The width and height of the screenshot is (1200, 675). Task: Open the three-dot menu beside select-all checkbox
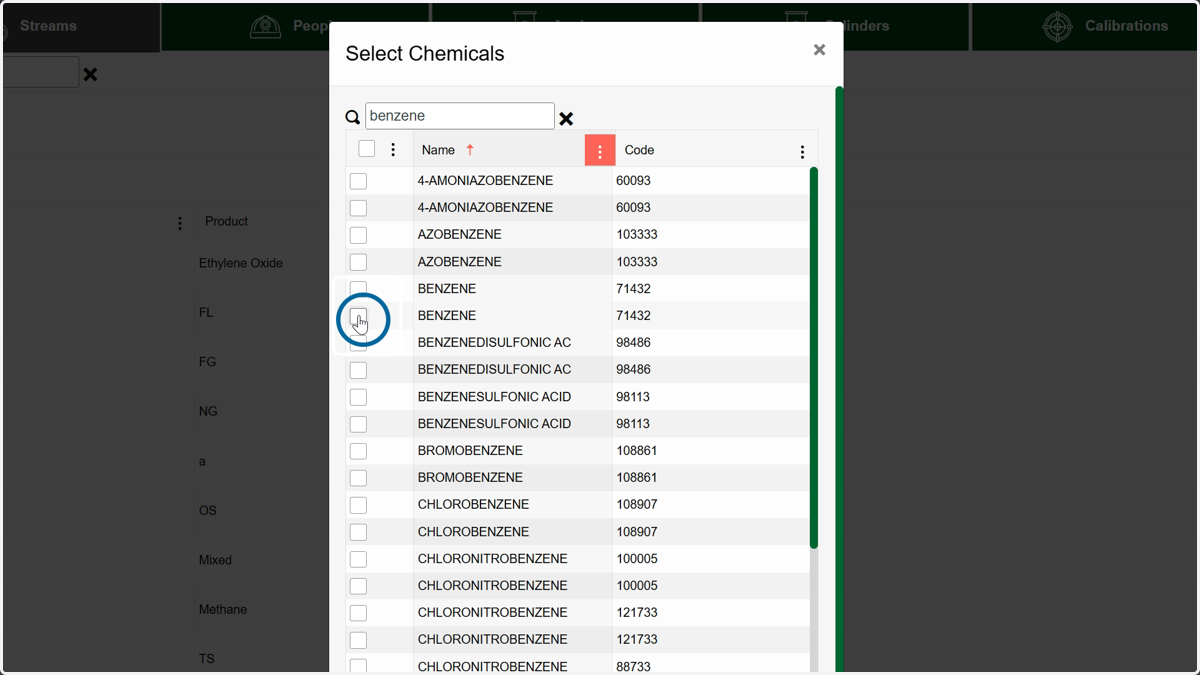(393, 150)
